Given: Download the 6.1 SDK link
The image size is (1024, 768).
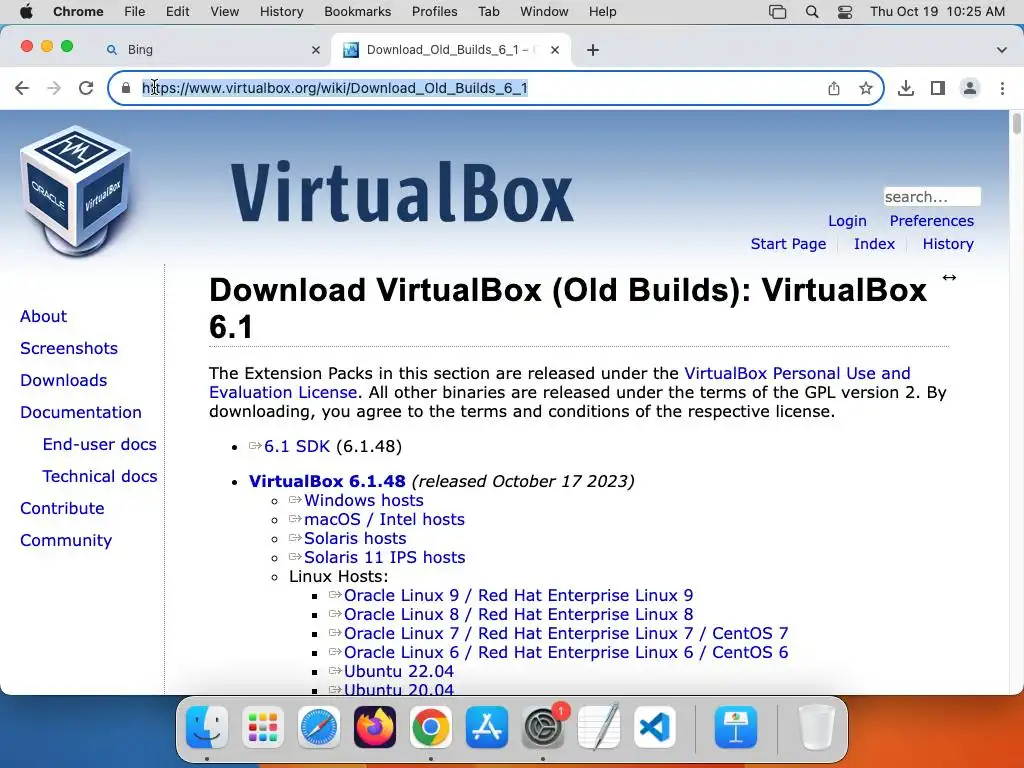Looking at the screenshot, I should (296, 446).
